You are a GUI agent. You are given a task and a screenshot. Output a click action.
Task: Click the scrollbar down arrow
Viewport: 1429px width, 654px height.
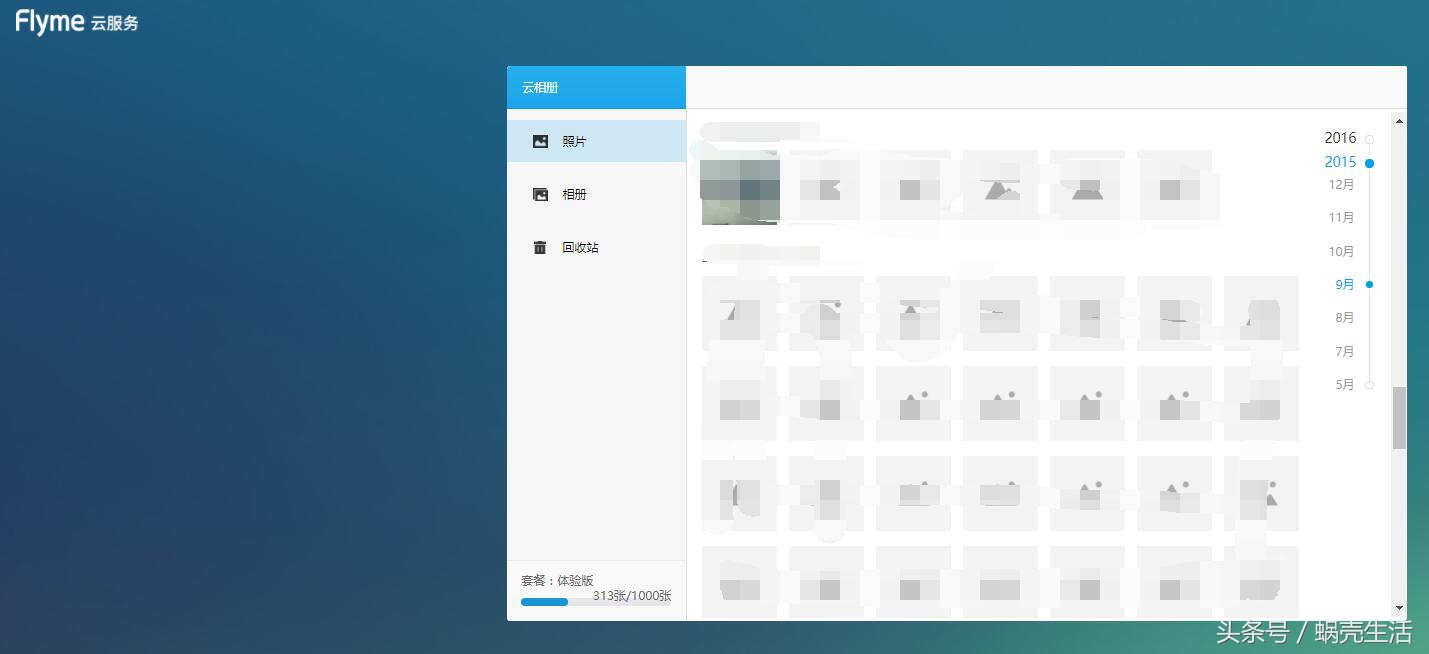(1399, 608)
